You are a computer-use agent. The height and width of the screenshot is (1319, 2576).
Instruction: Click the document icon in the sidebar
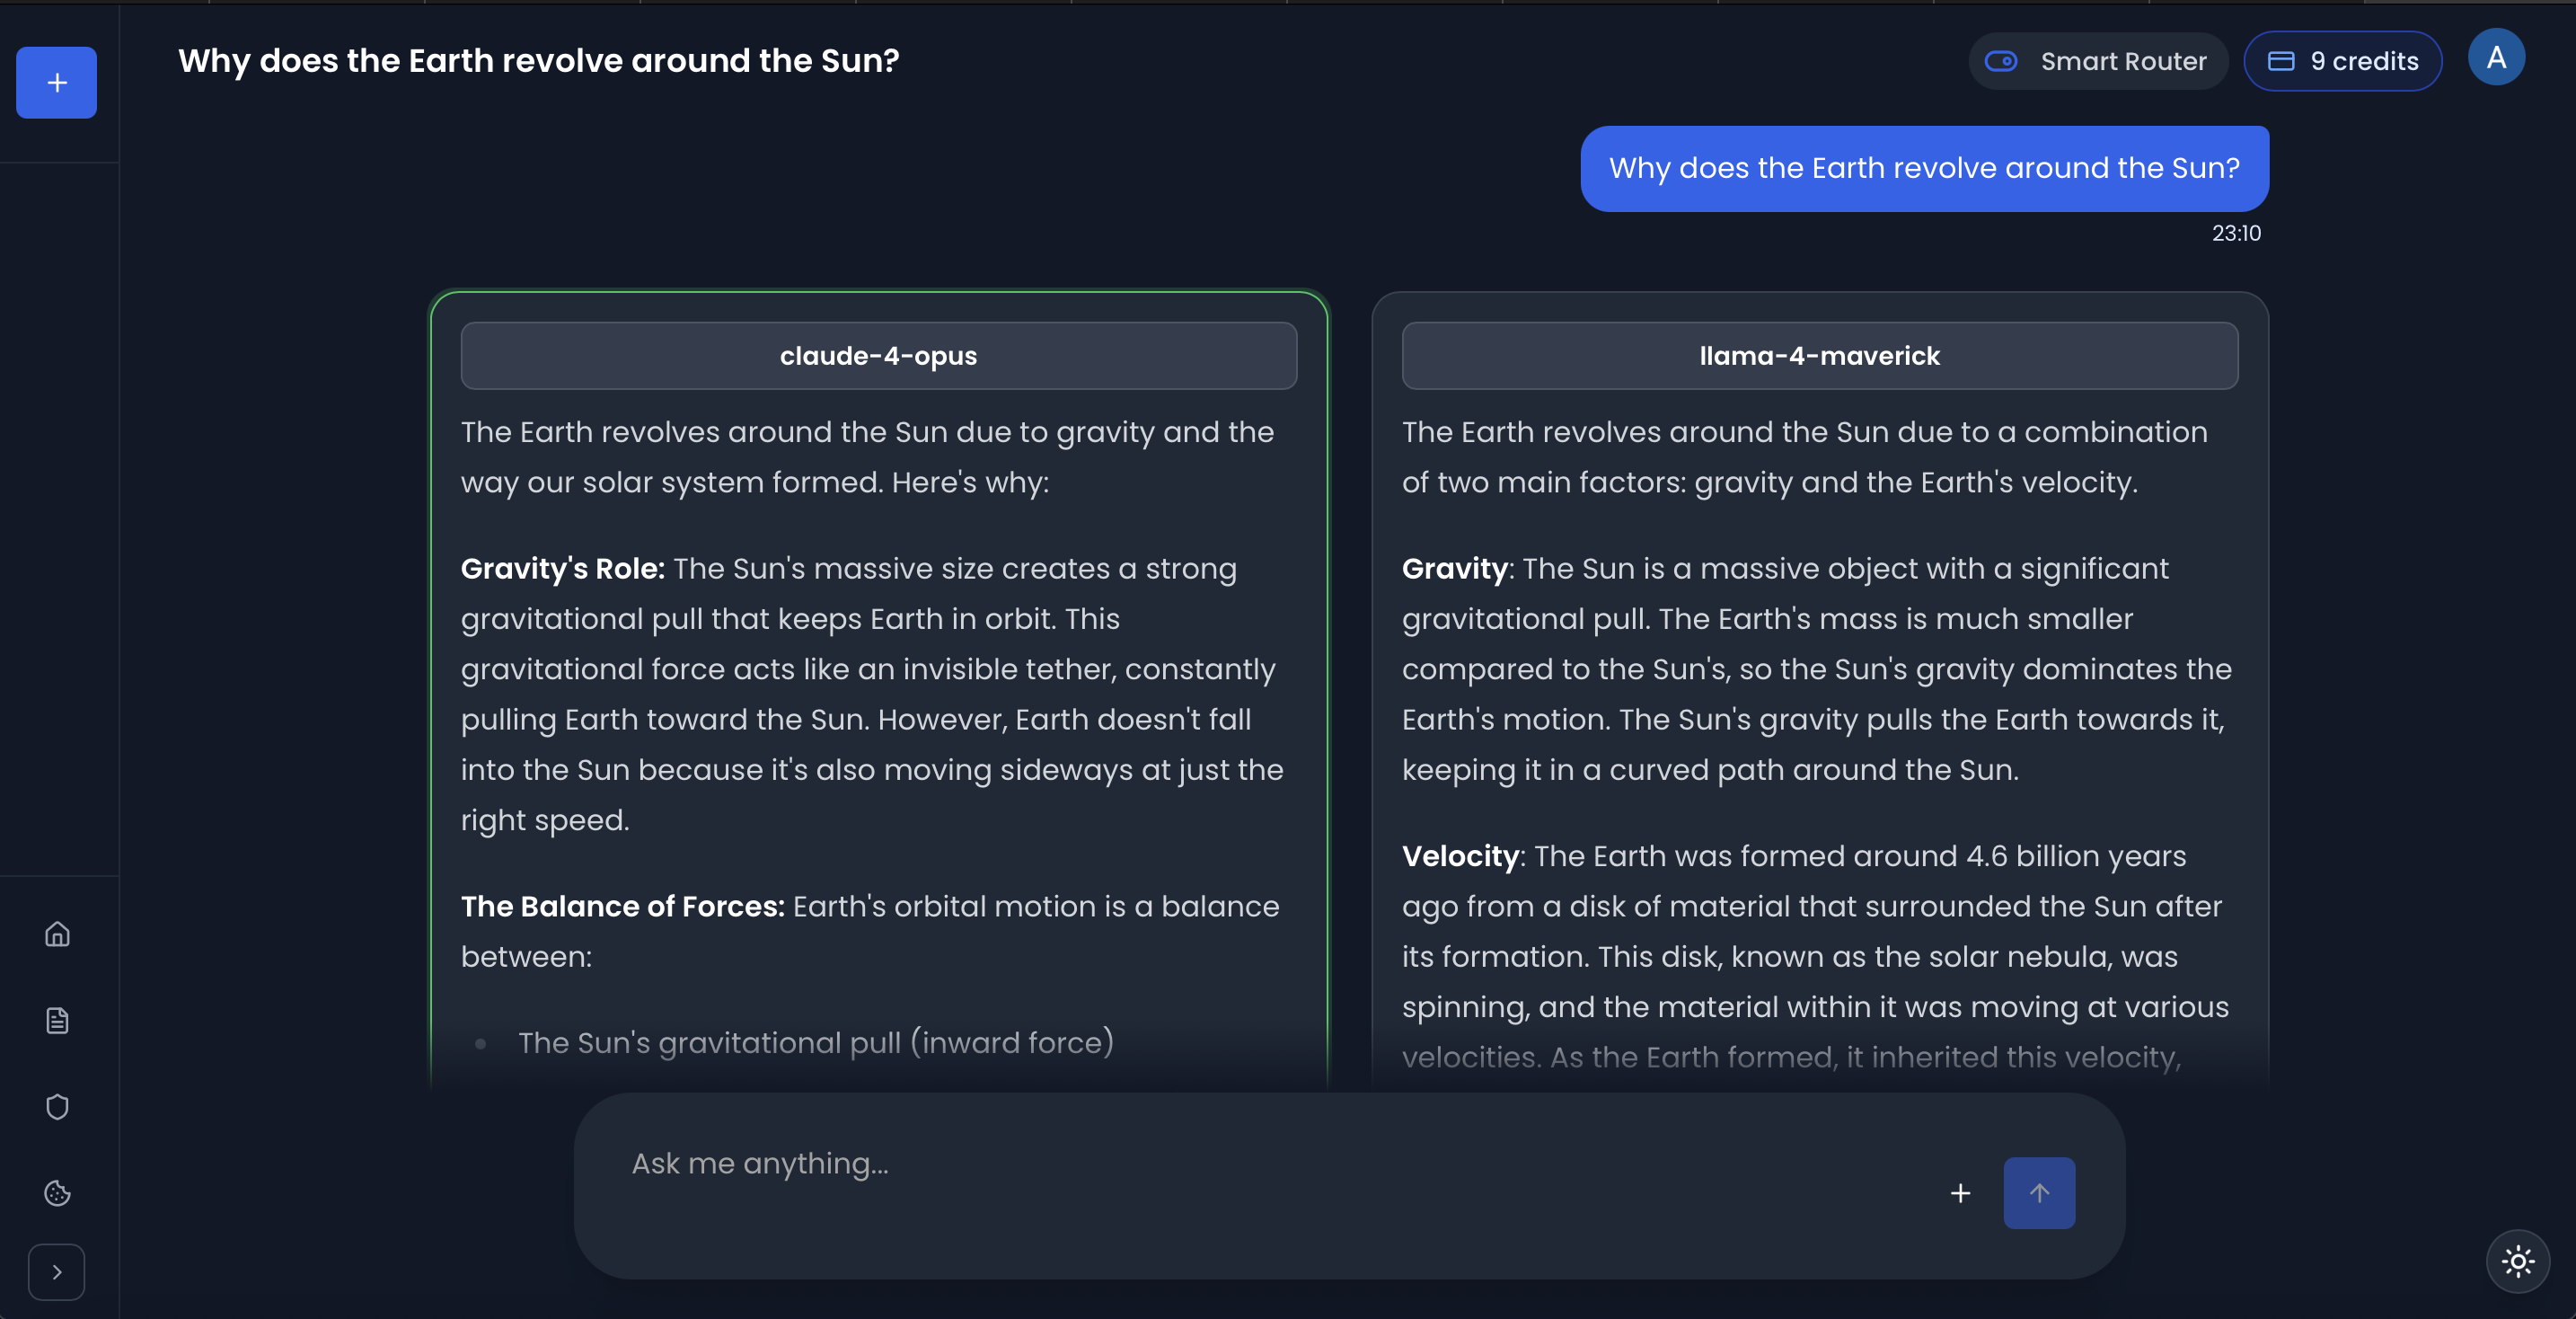click(x=57, y=1020)
